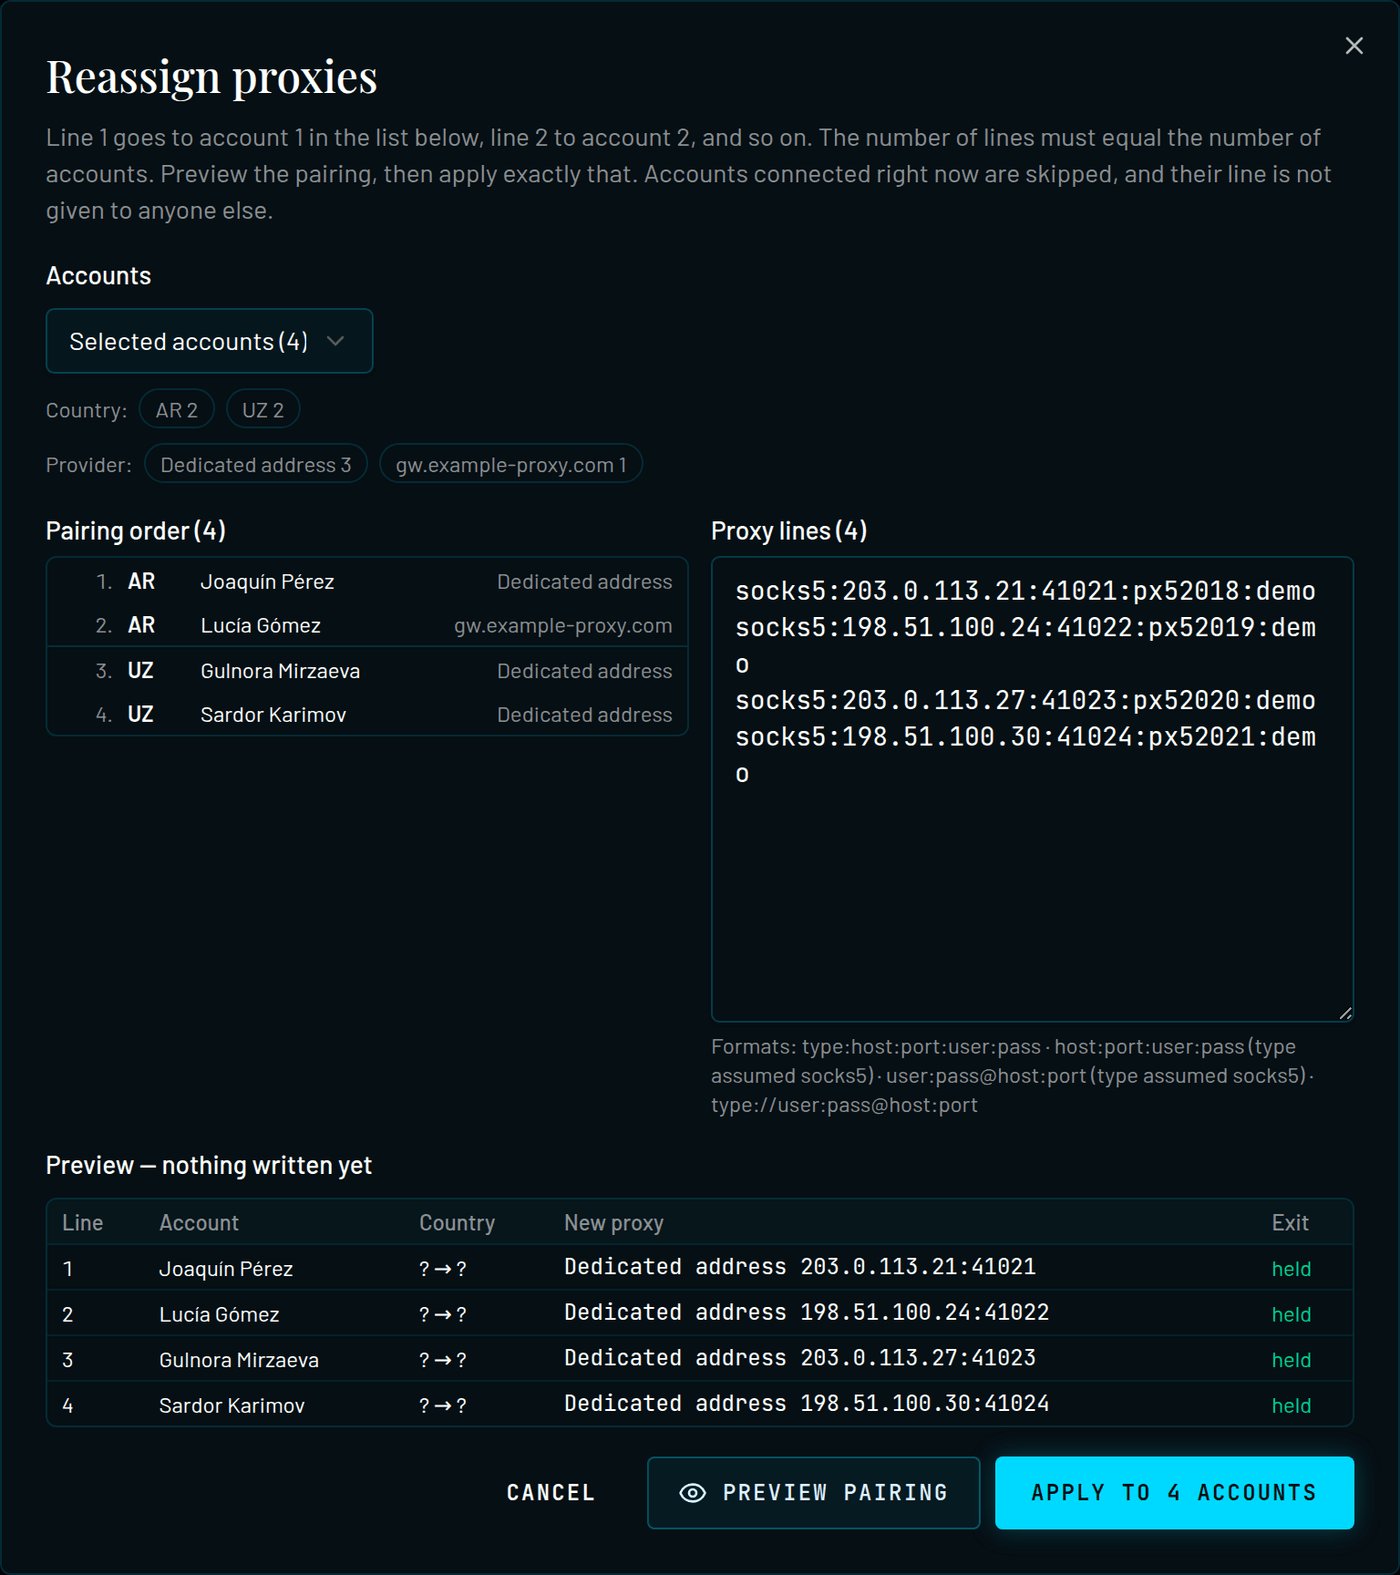The height and width of the screenshot is (1575, 1400).
Task: Click preview row account Joaquín Pérez
Action: [226, 1269]
